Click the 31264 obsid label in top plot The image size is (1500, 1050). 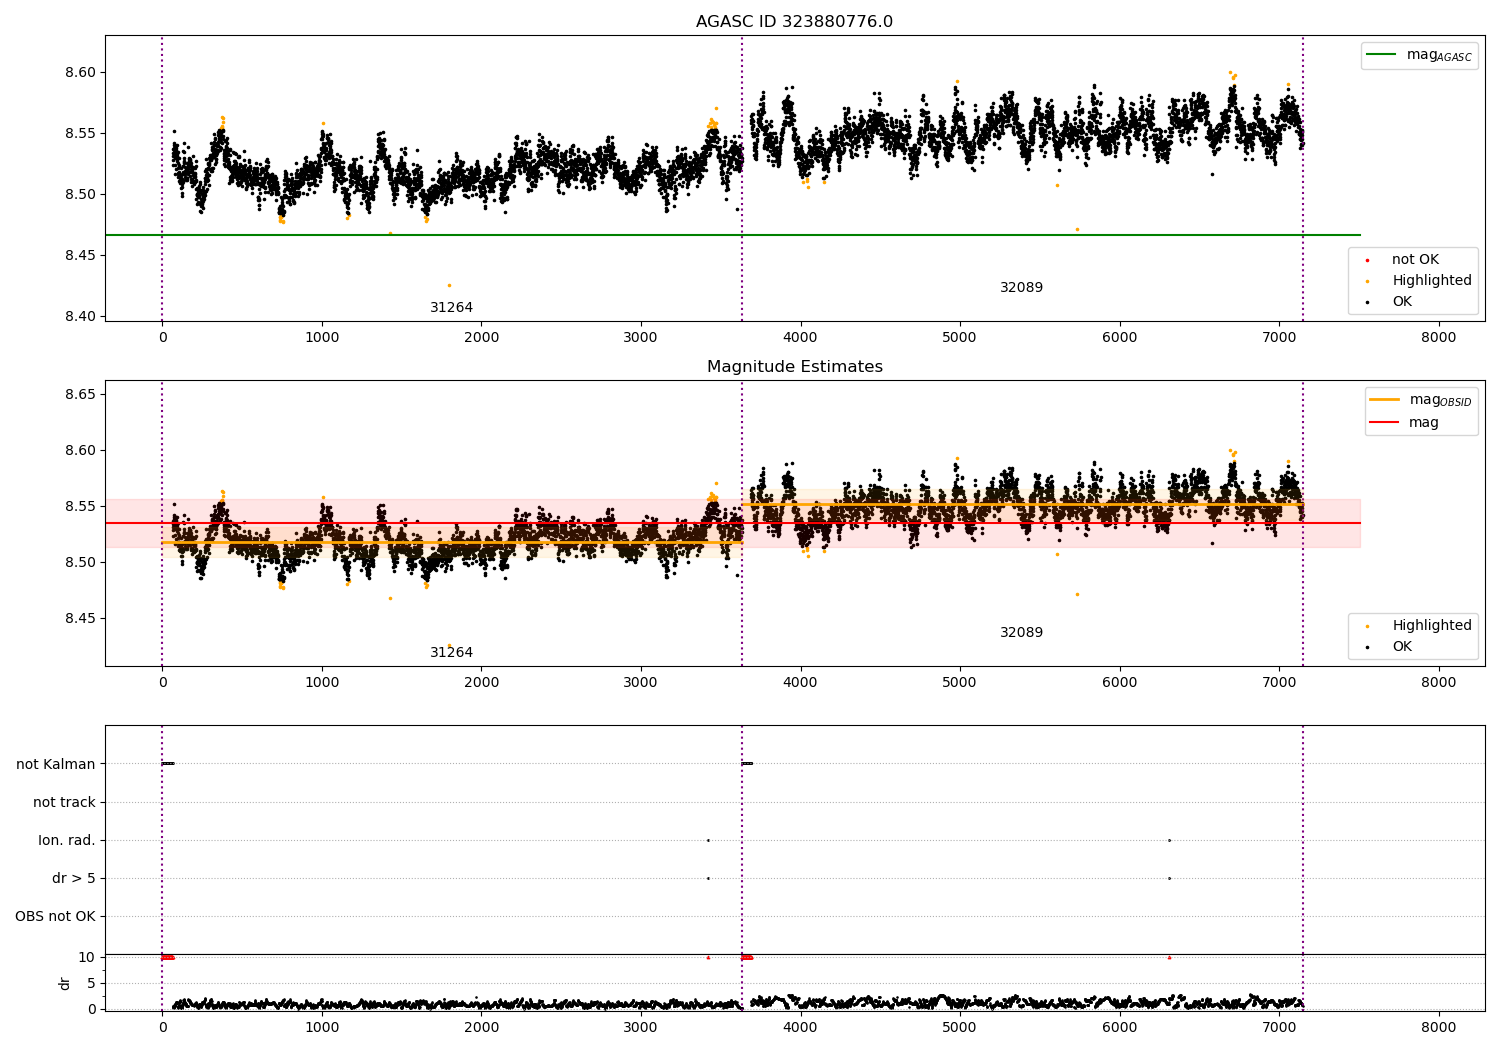pyautogui.click(x=452, y=308)
